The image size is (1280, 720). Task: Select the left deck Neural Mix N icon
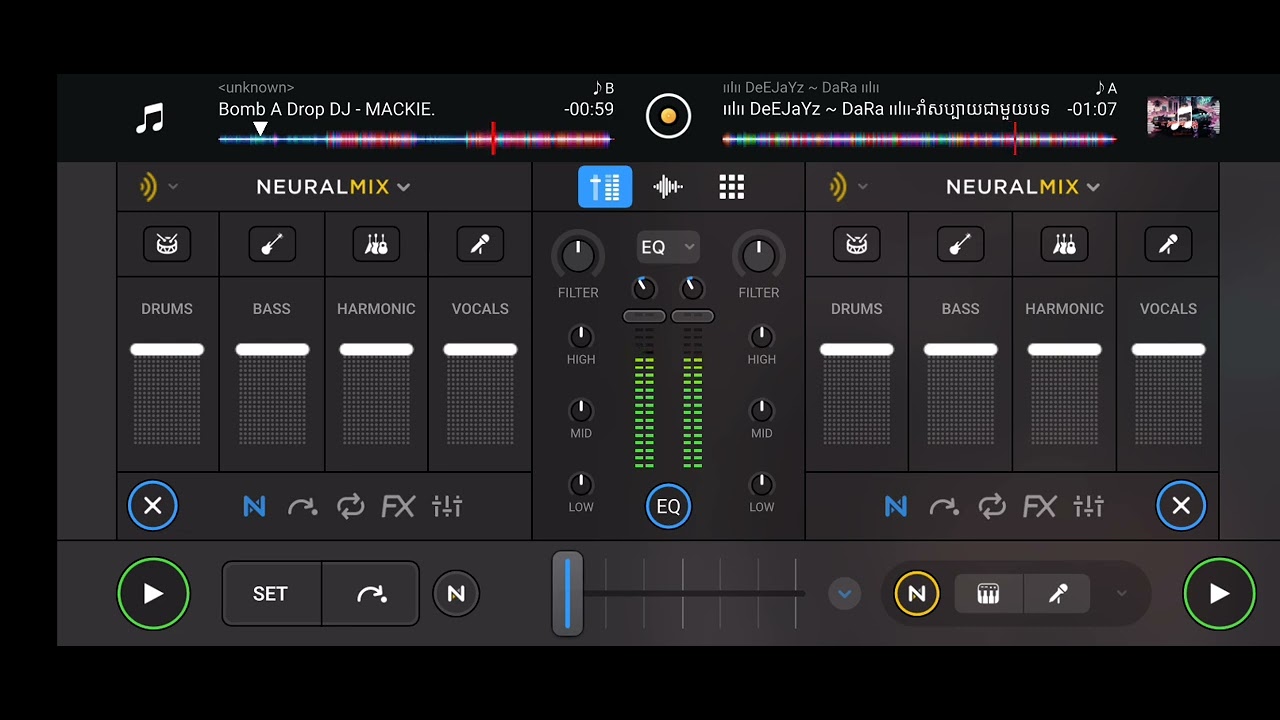254,507
